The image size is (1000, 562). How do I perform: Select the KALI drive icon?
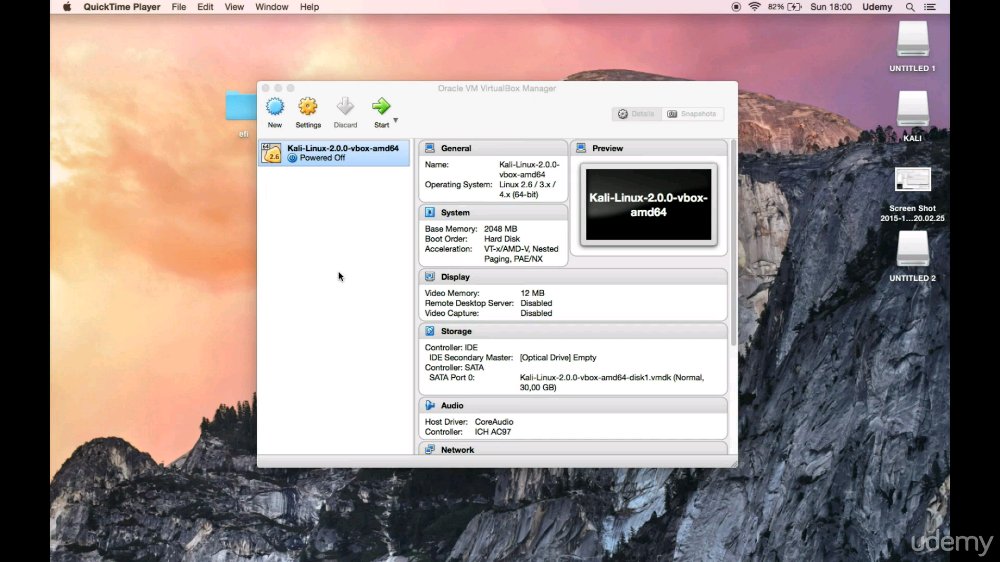coord(913,109)
